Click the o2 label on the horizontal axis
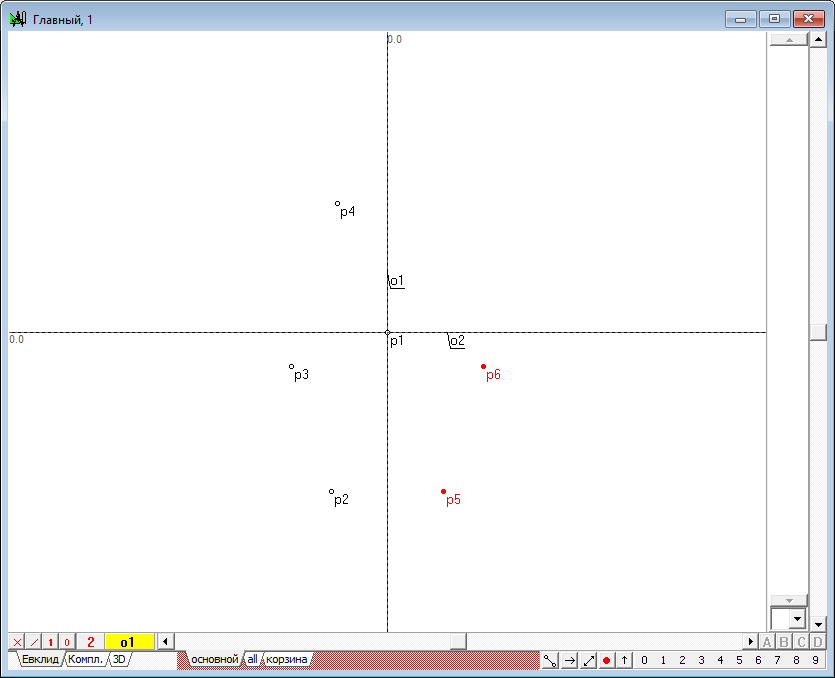835x678 pixels. (x=457, y=341)
